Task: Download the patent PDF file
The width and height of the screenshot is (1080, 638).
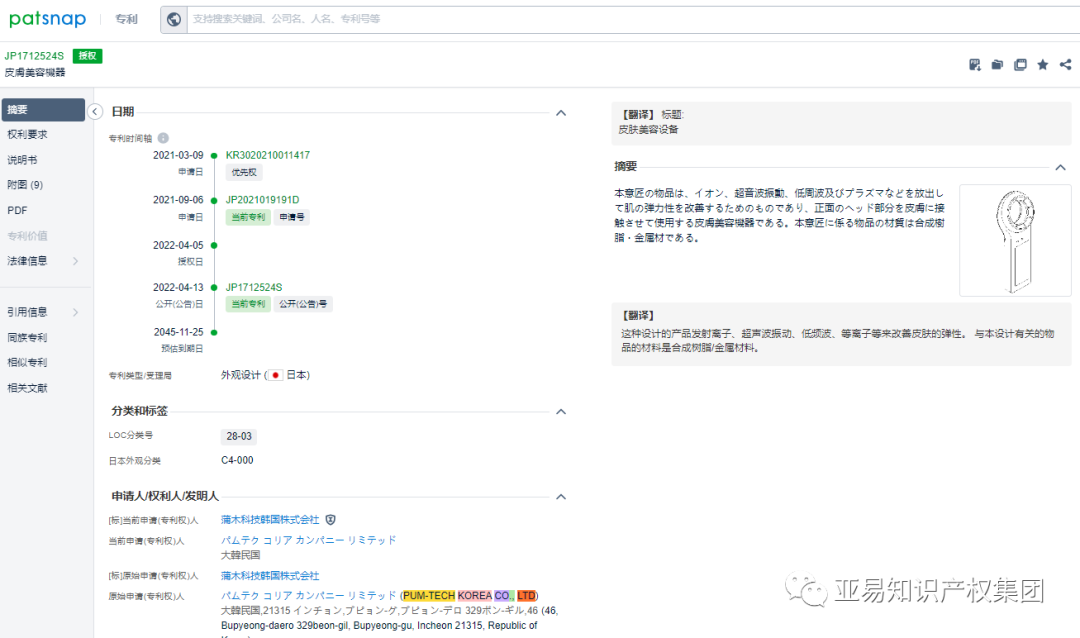Action: 974,64
